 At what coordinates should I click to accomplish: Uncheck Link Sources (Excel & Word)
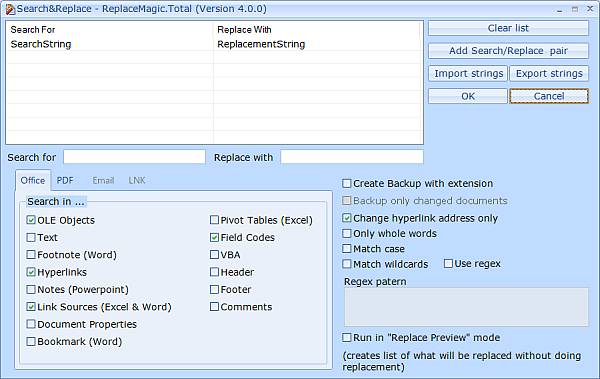point(31,307)
